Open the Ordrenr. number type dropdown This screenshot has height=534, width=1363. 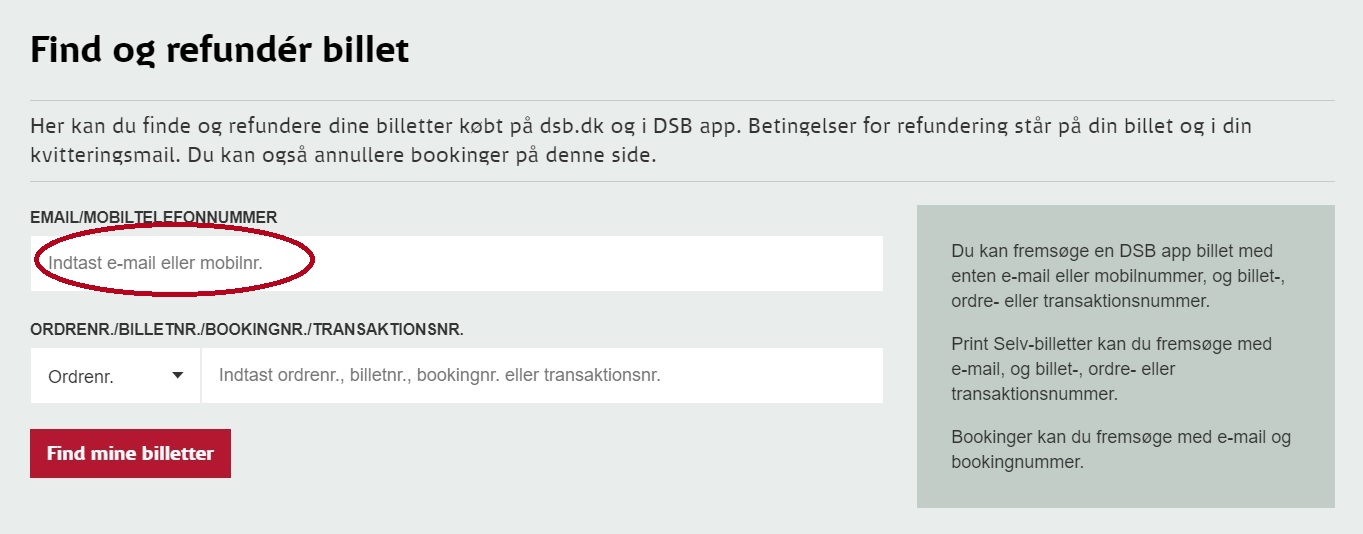pyautogui.click(x=116, y=376)
